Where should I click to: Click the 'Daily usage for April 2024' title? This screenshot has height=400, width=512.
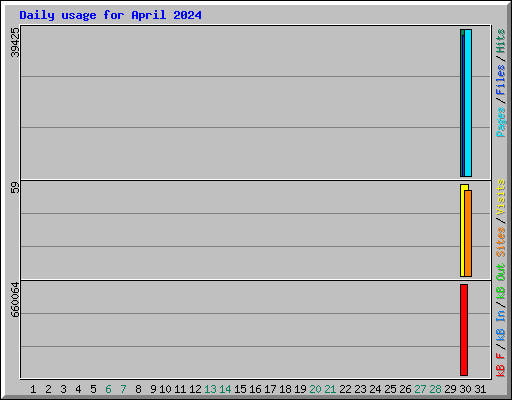click(x=110, y=15)
